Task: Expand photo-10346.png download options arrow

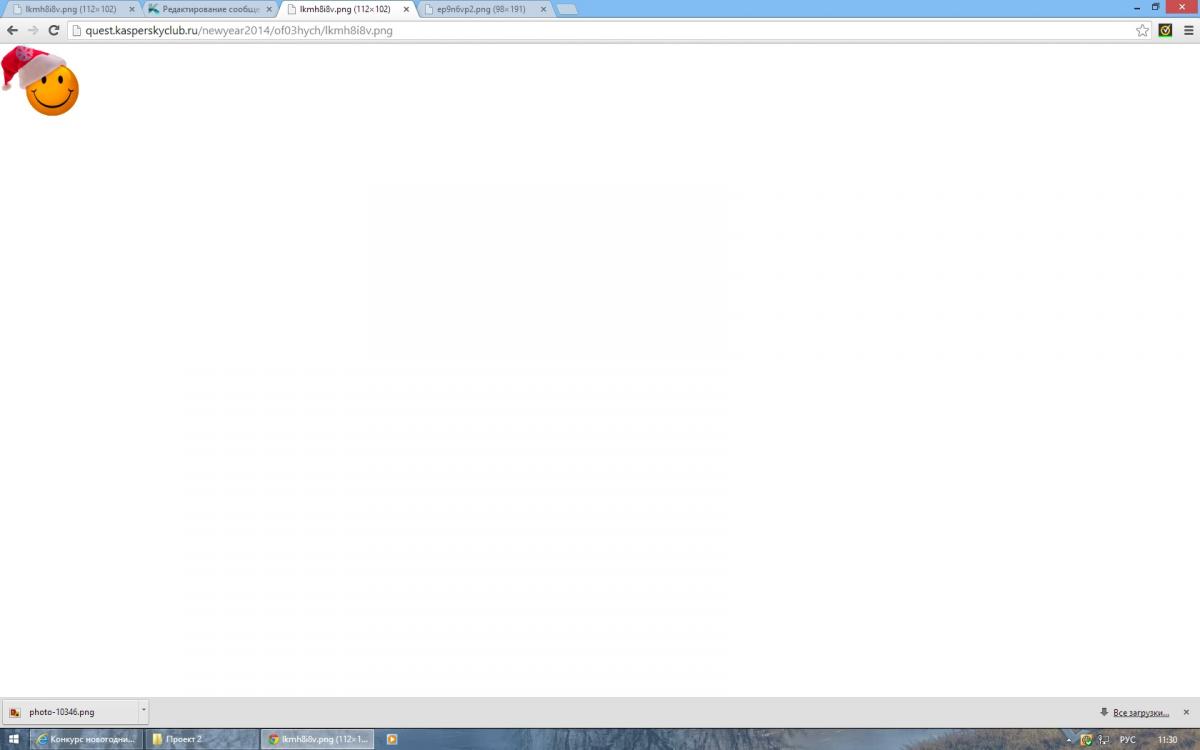Action: click(x=143, y=712)
